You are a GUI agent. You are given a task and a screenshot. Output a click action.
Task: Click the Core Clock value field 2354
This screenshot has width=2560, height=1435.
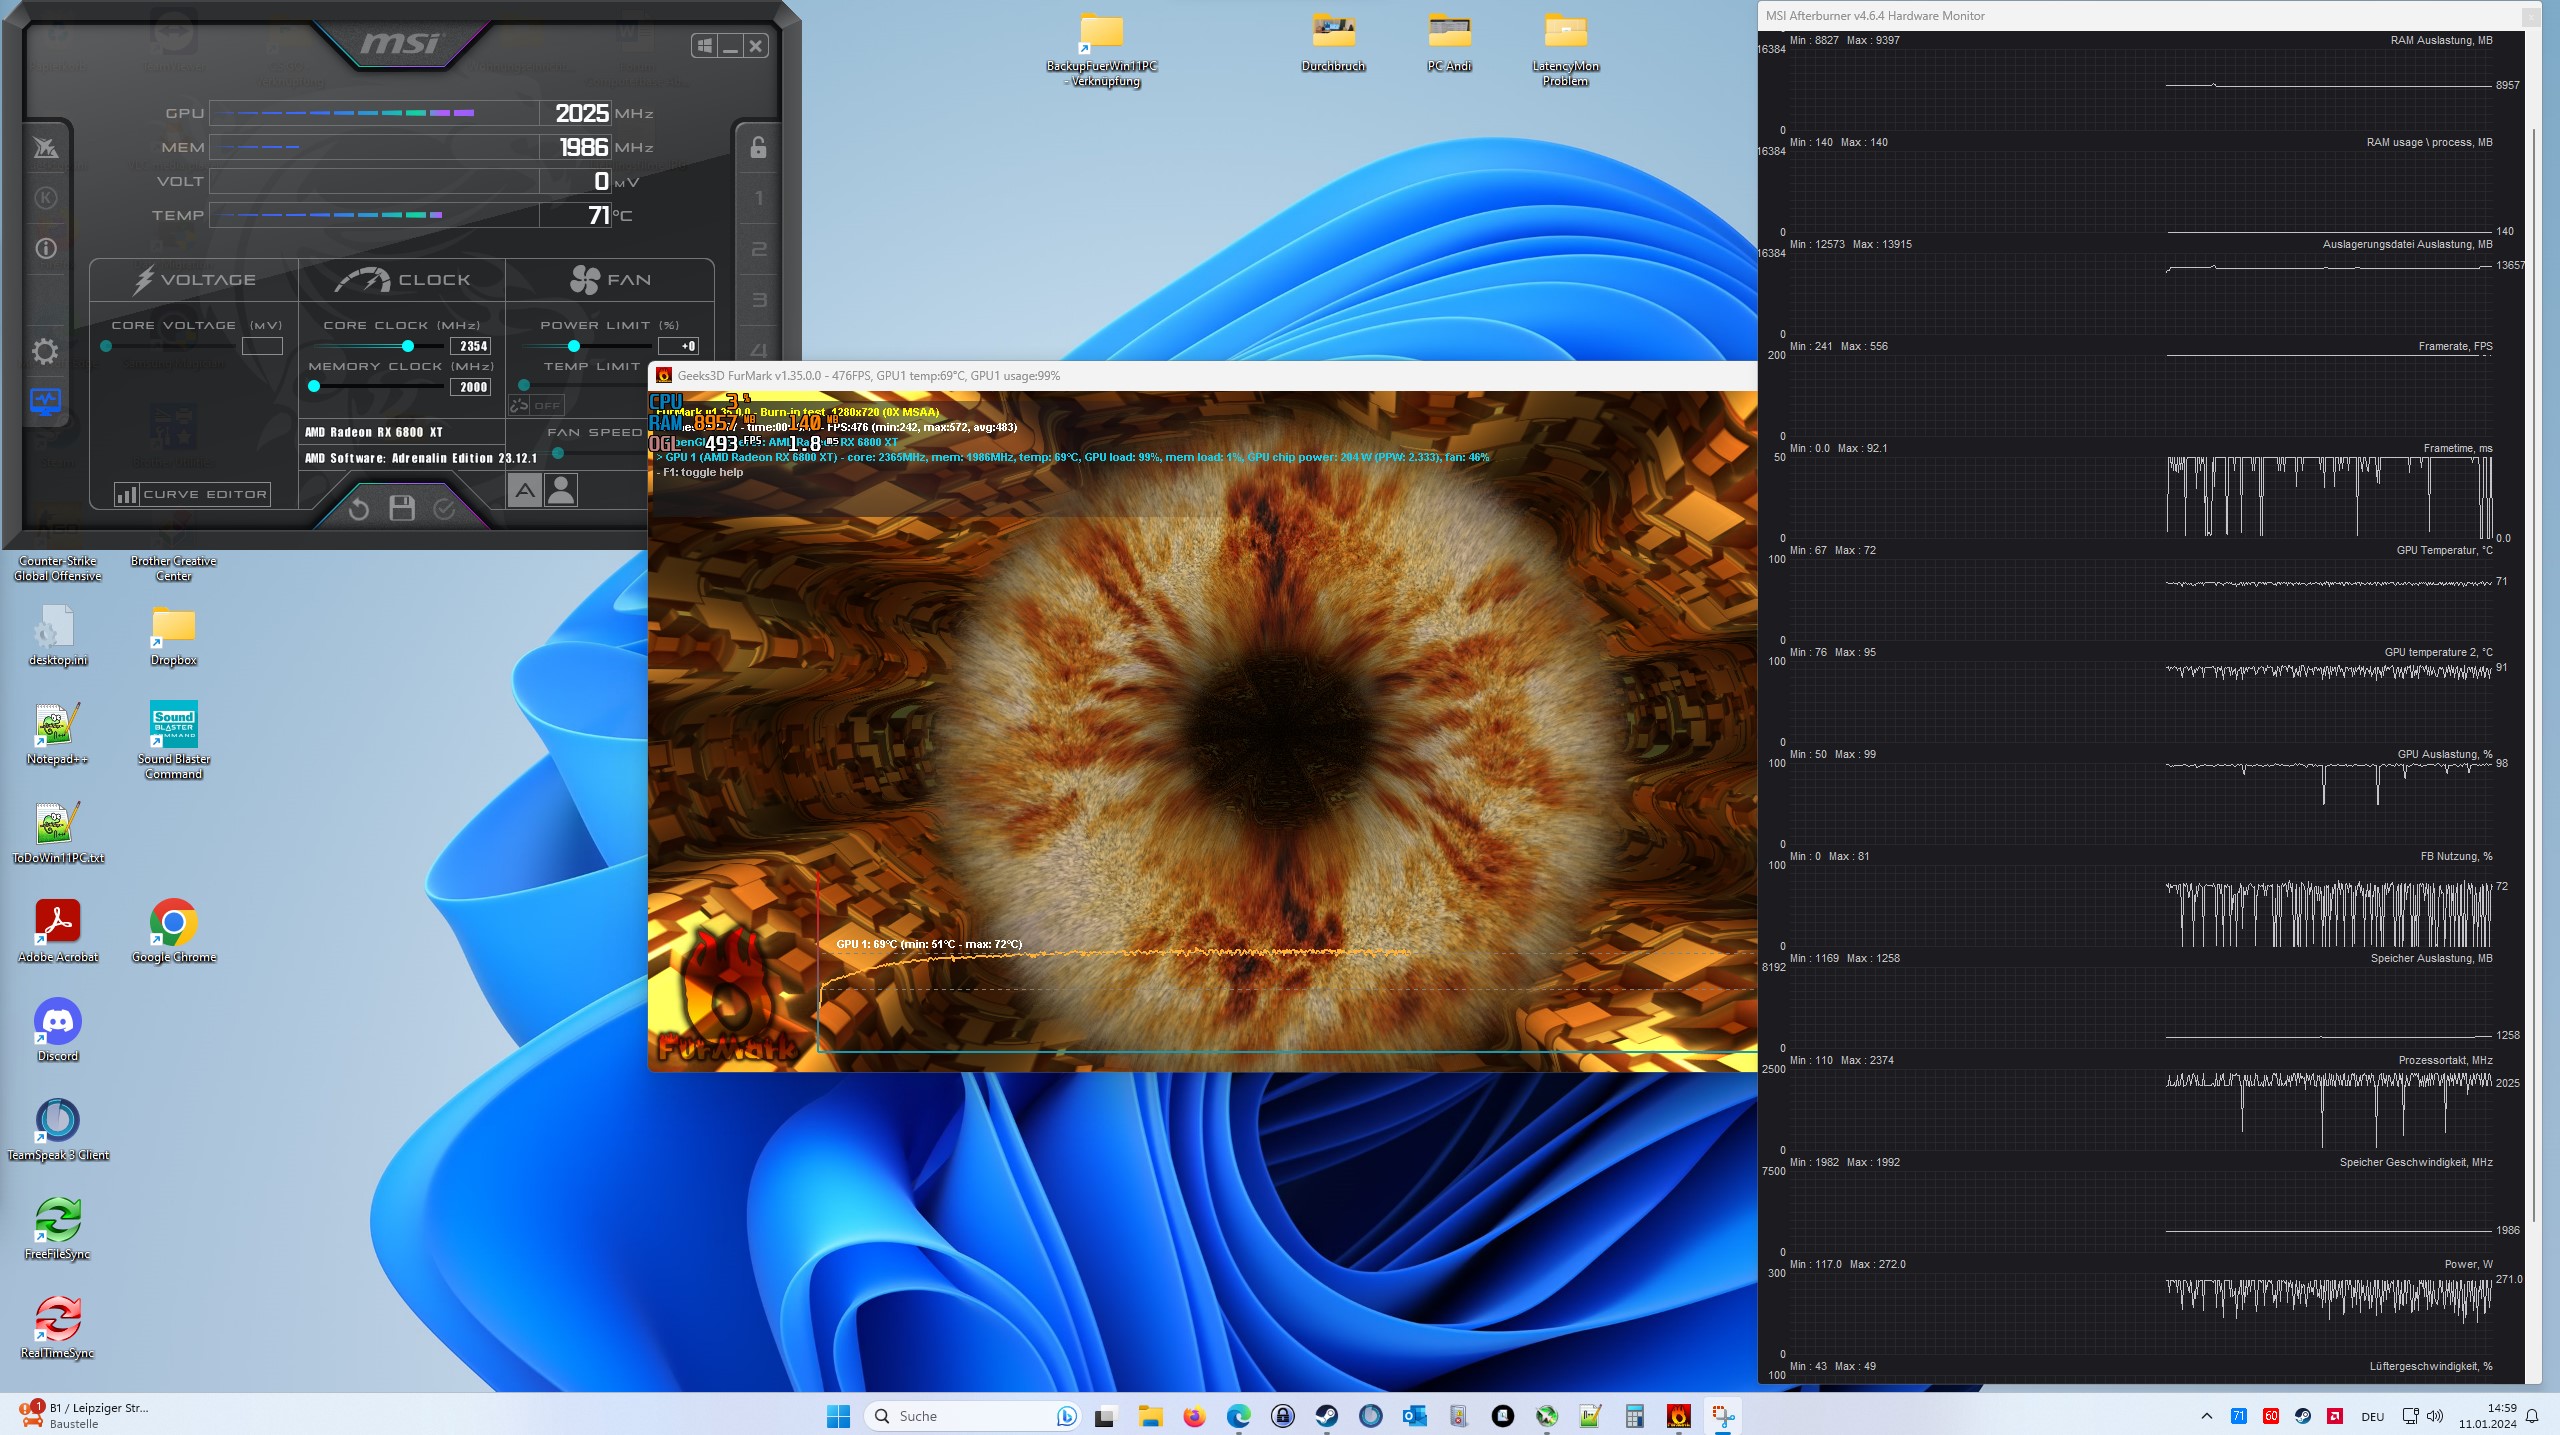pyautogui.click(x=472, y=346)
